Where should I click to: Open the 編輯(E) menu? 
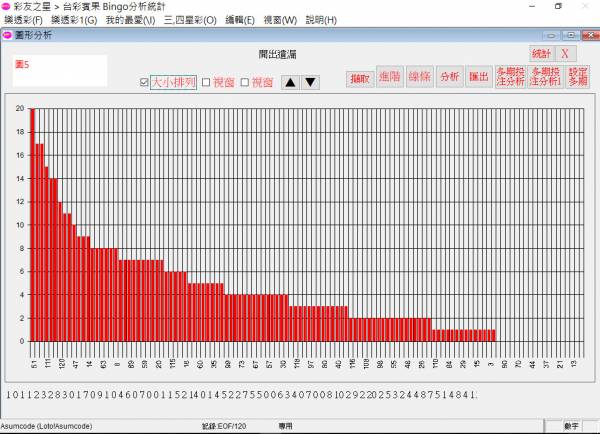tap(241, 20)
